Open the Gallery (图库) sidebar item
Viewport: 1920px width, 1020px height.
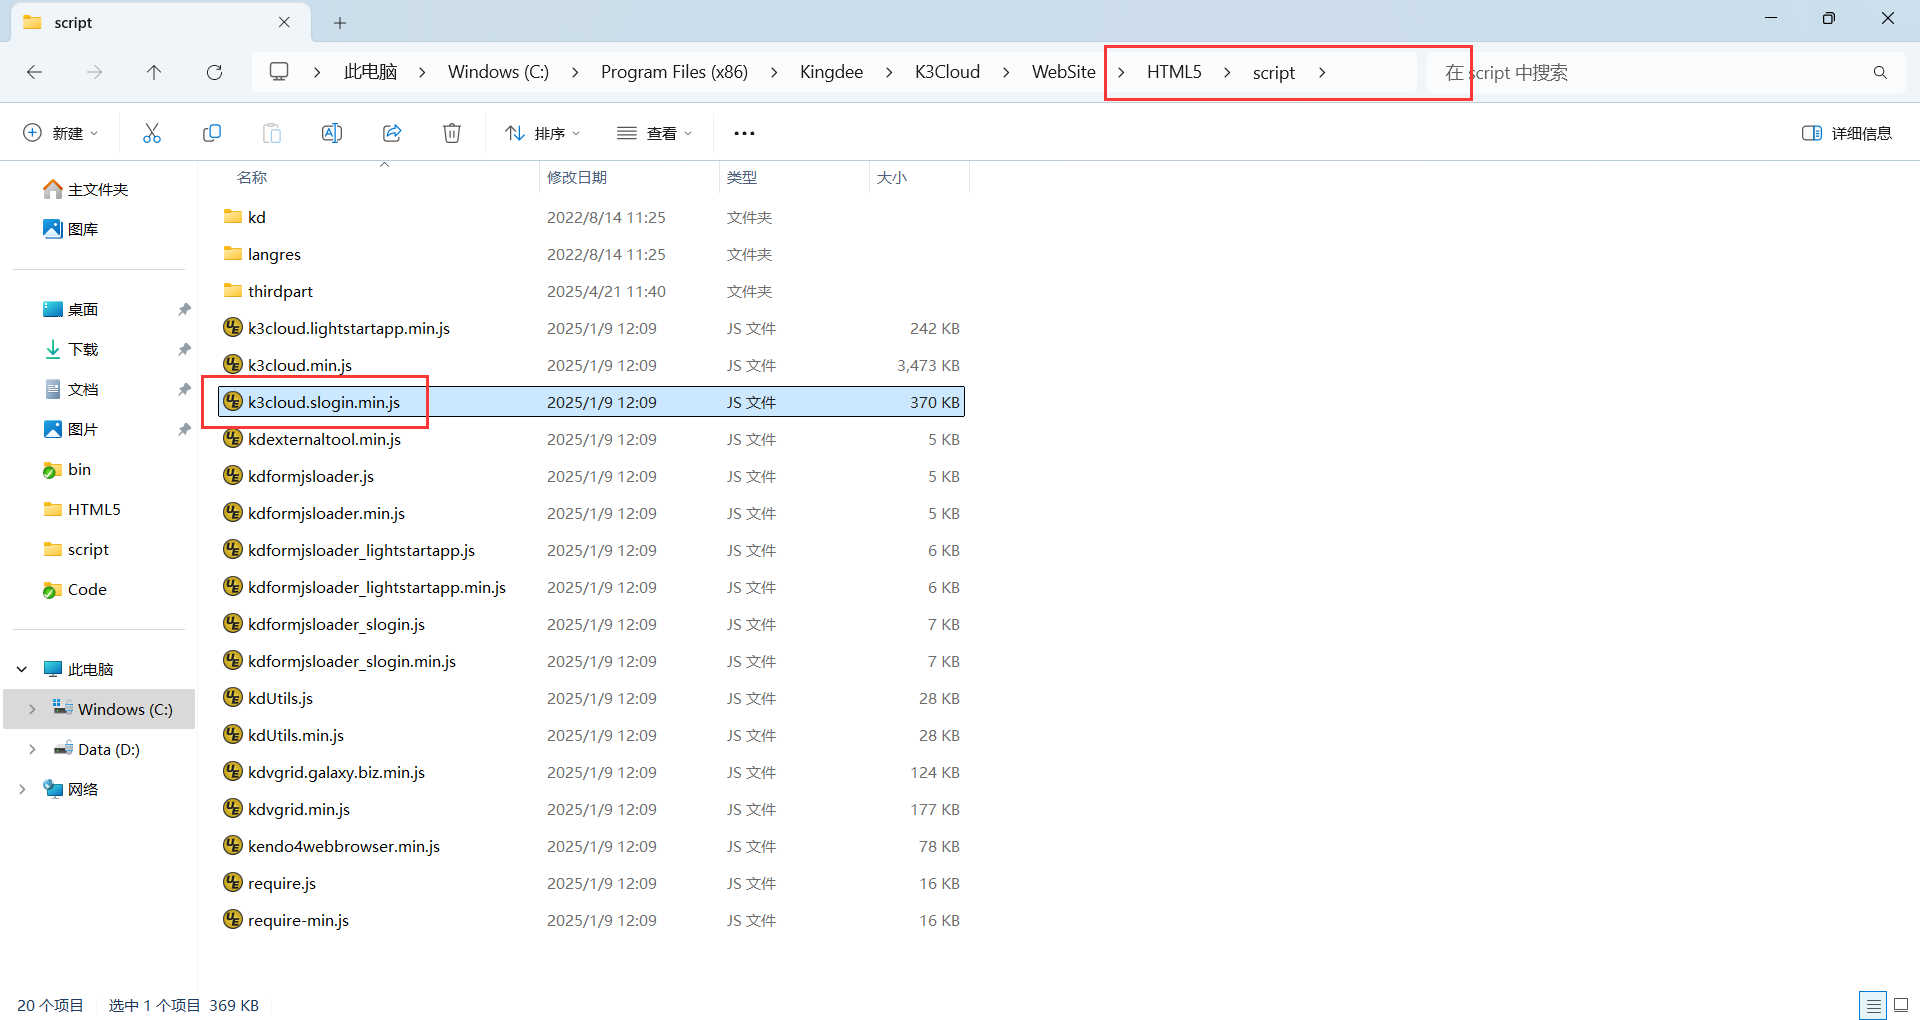point(71,229)
